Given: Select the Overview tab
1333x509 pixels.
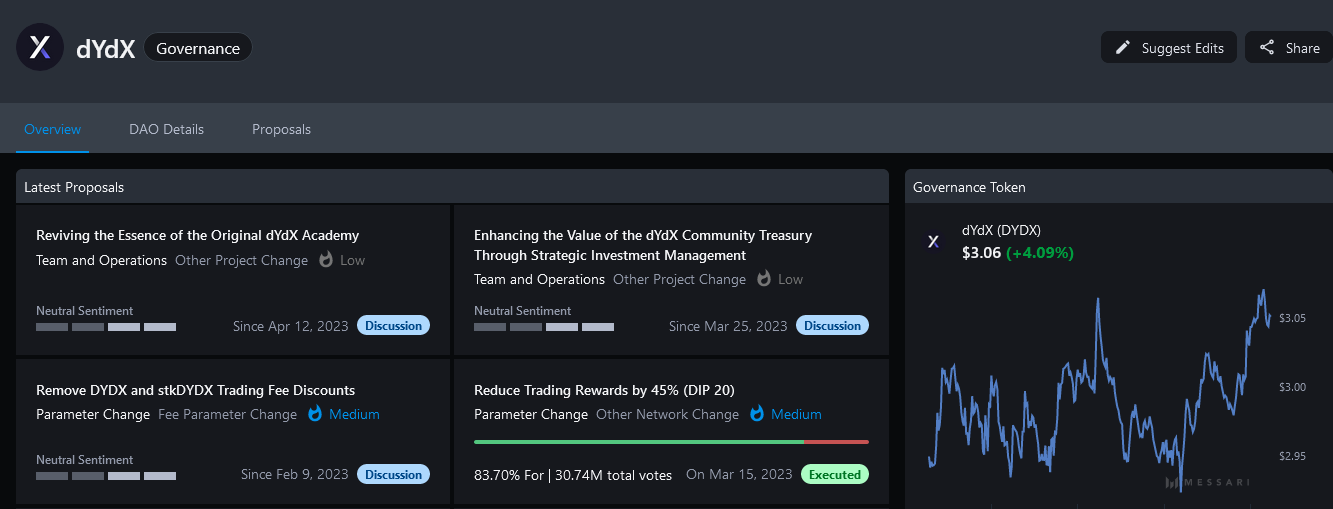Looking at the screenshot, I should click(x=52, y=129).
